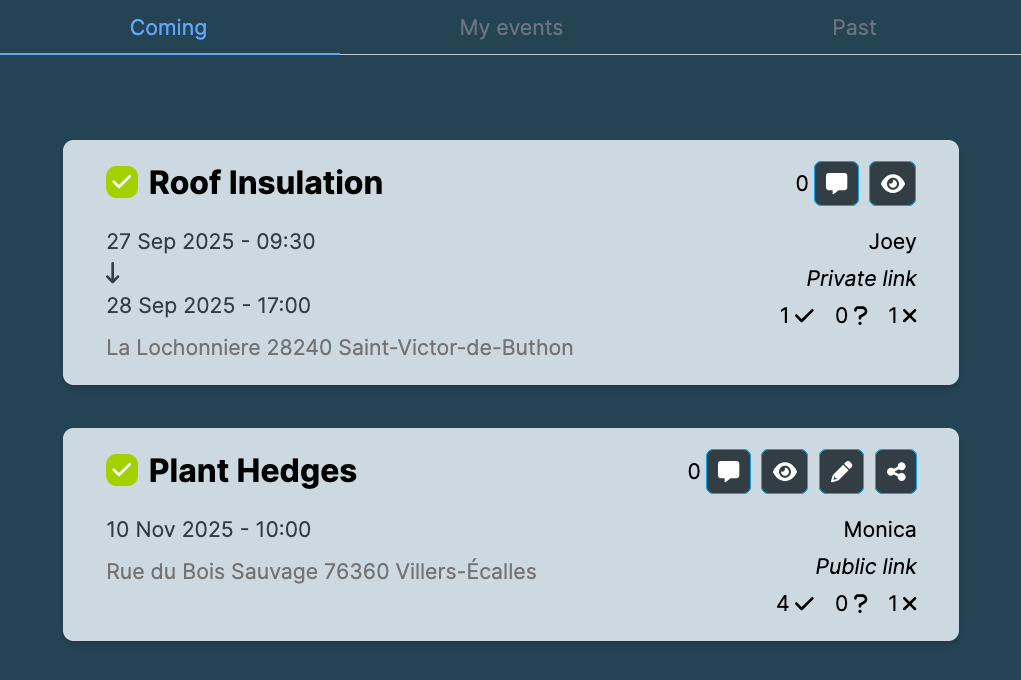
Task: Edit Plant Hedges with pencil icon
Action: pos(841,472)
